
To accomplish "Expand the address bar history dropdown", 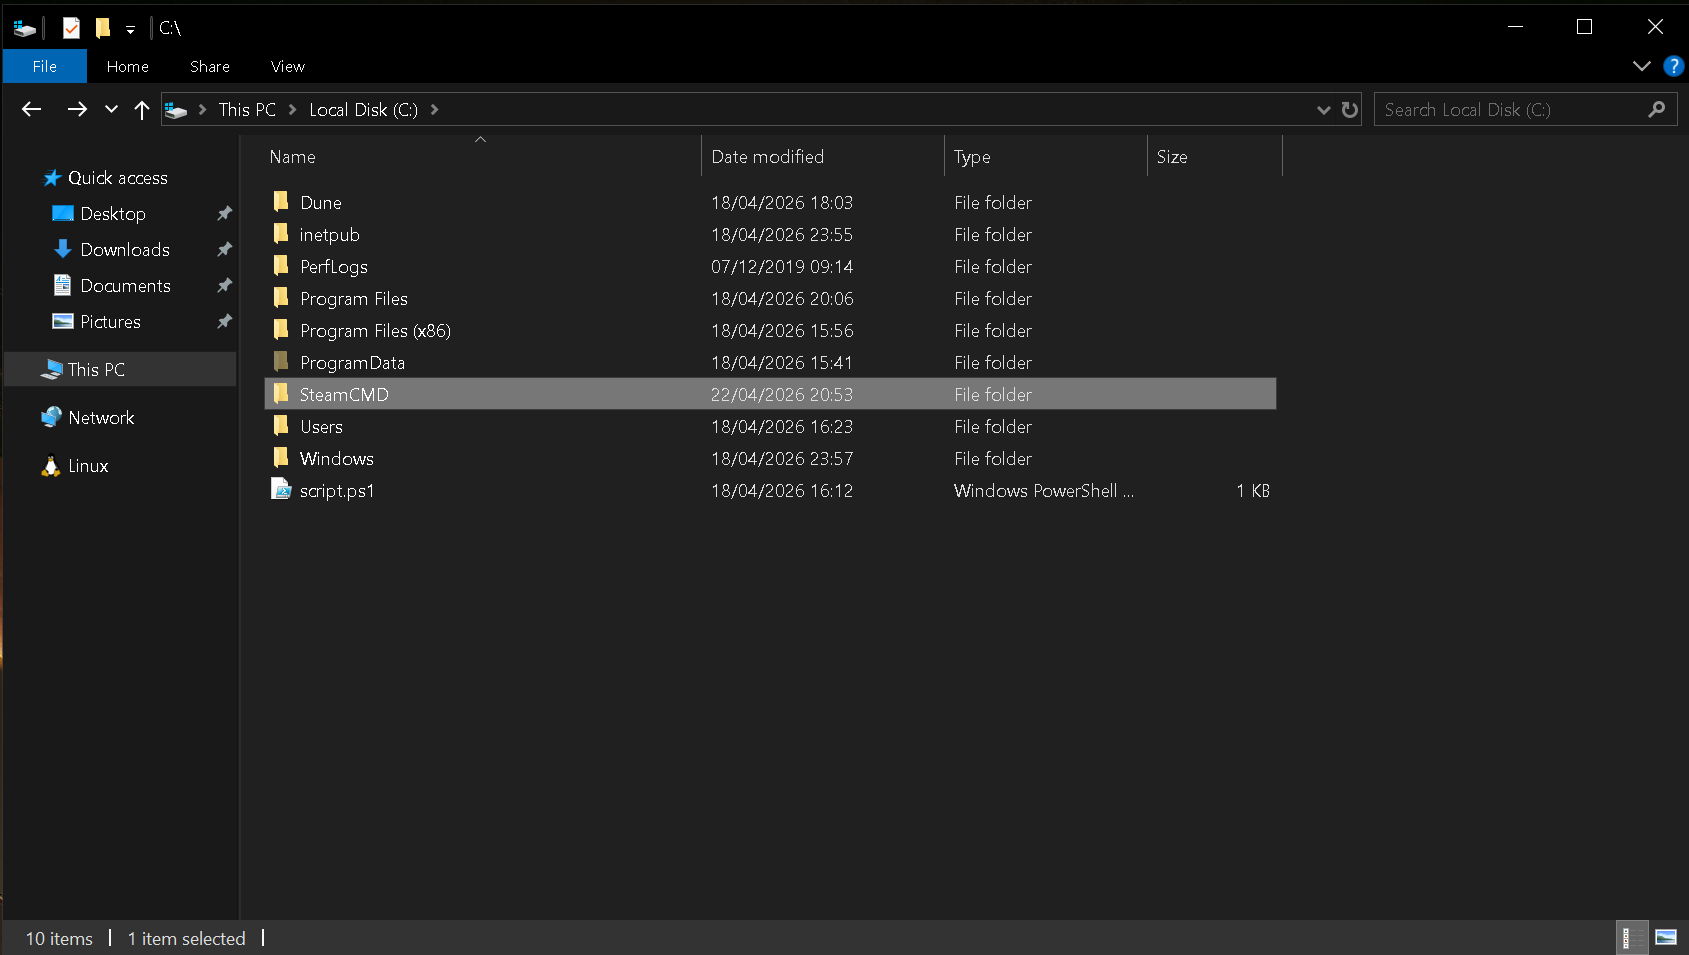I will pos(1323,110).
